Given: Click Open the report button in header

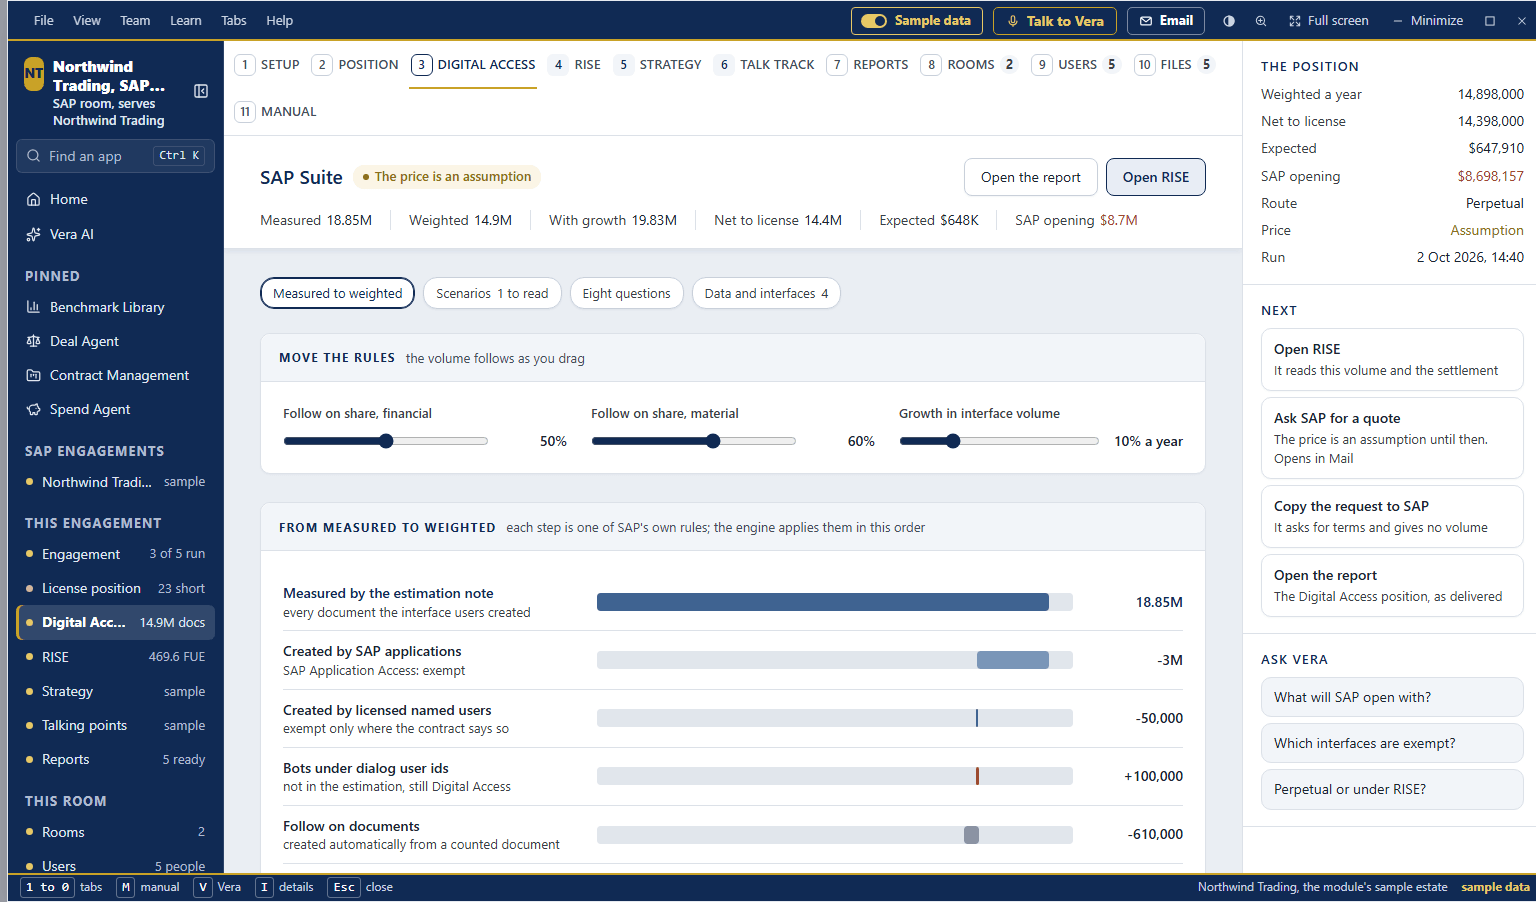Looking at the screenshot, I should pyautogui.click(x=1030, y=177).
